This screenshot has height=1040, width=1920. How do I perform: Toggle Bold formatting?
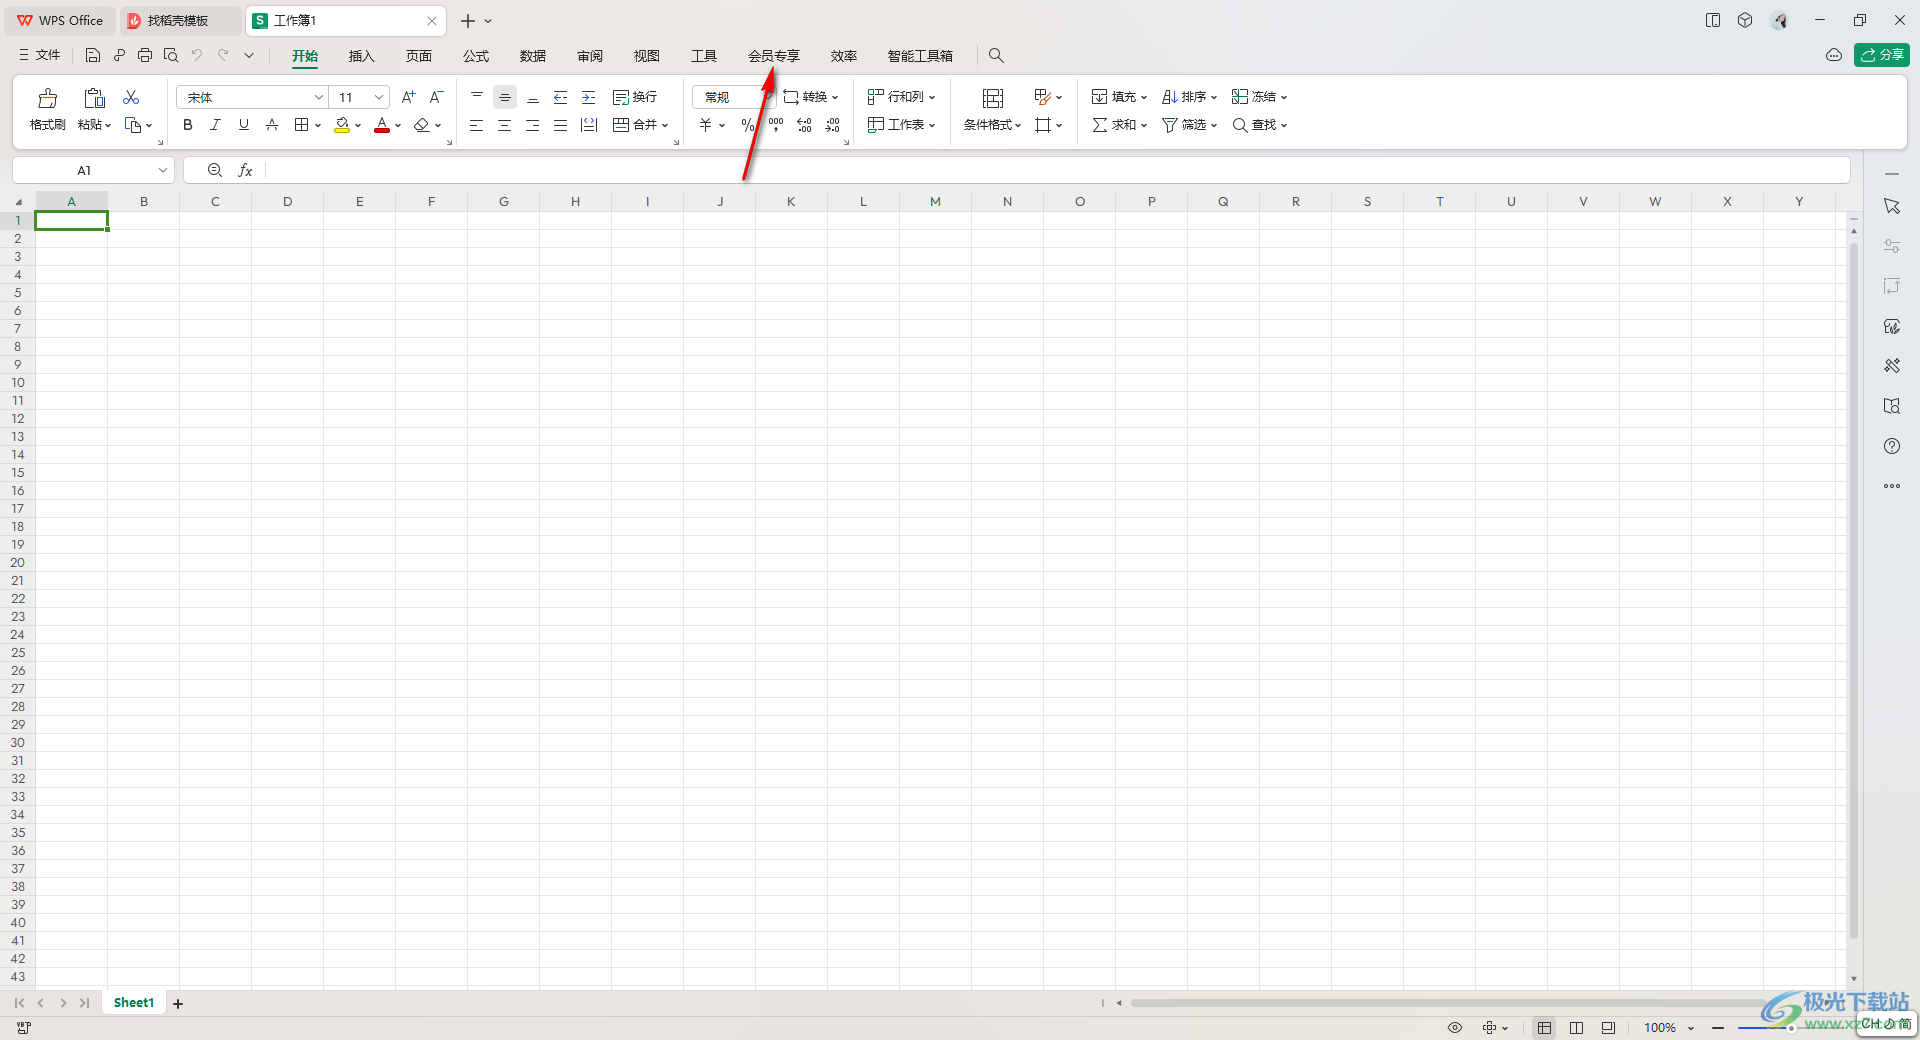pyautogui.click(x=188, y=125)
